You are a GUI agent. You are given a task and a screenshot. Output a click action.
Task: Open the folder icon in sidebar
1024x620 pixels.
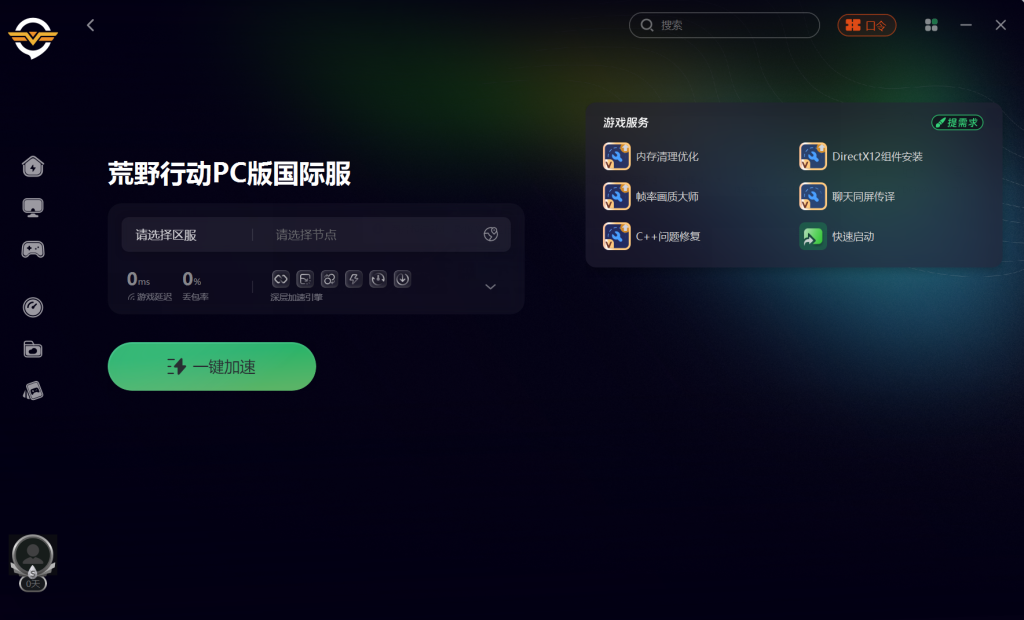(x=33, y=350)
